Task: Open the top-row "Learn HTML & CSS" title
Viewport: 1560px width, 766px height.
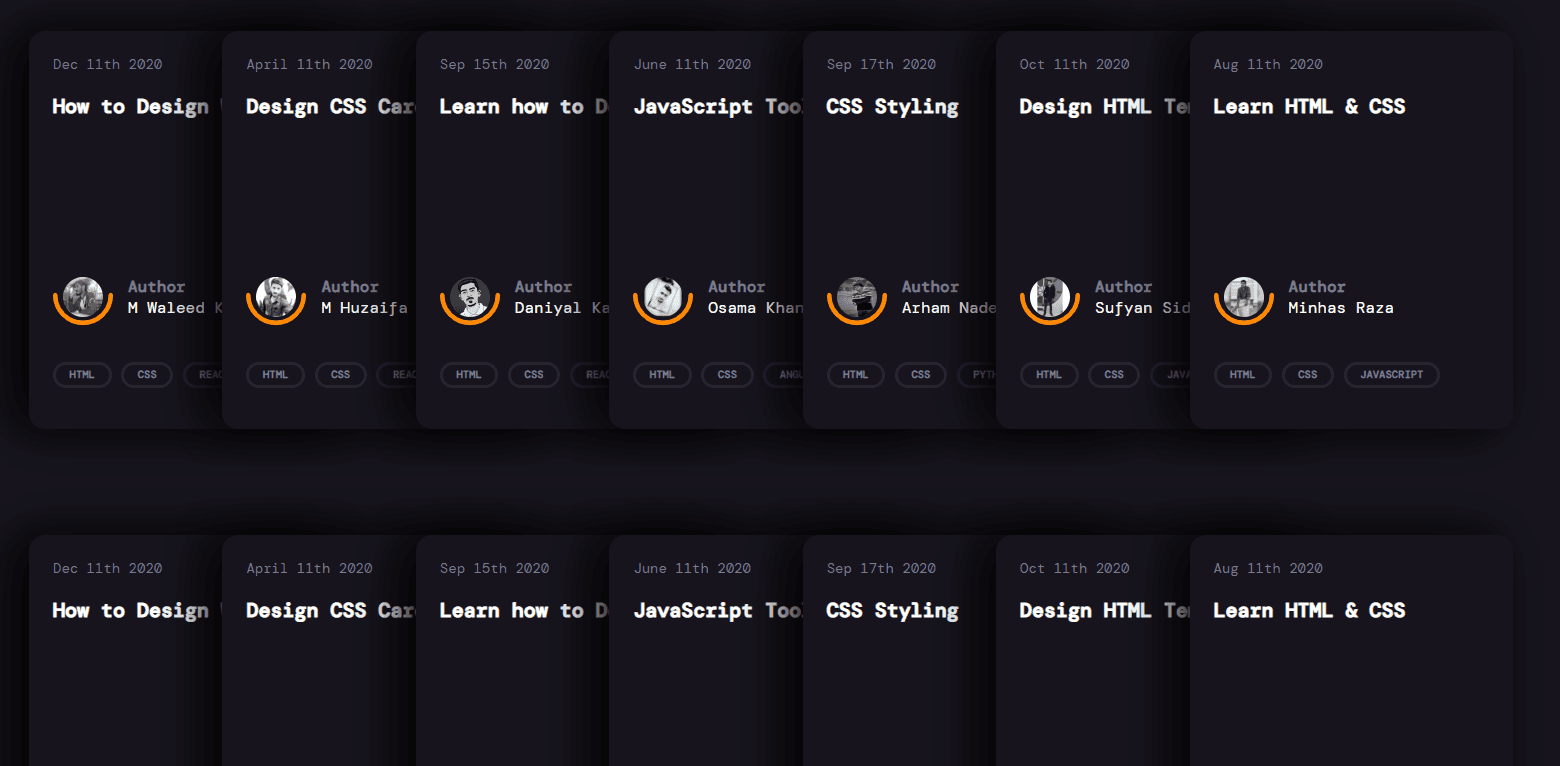Action: click(1309, 107)
